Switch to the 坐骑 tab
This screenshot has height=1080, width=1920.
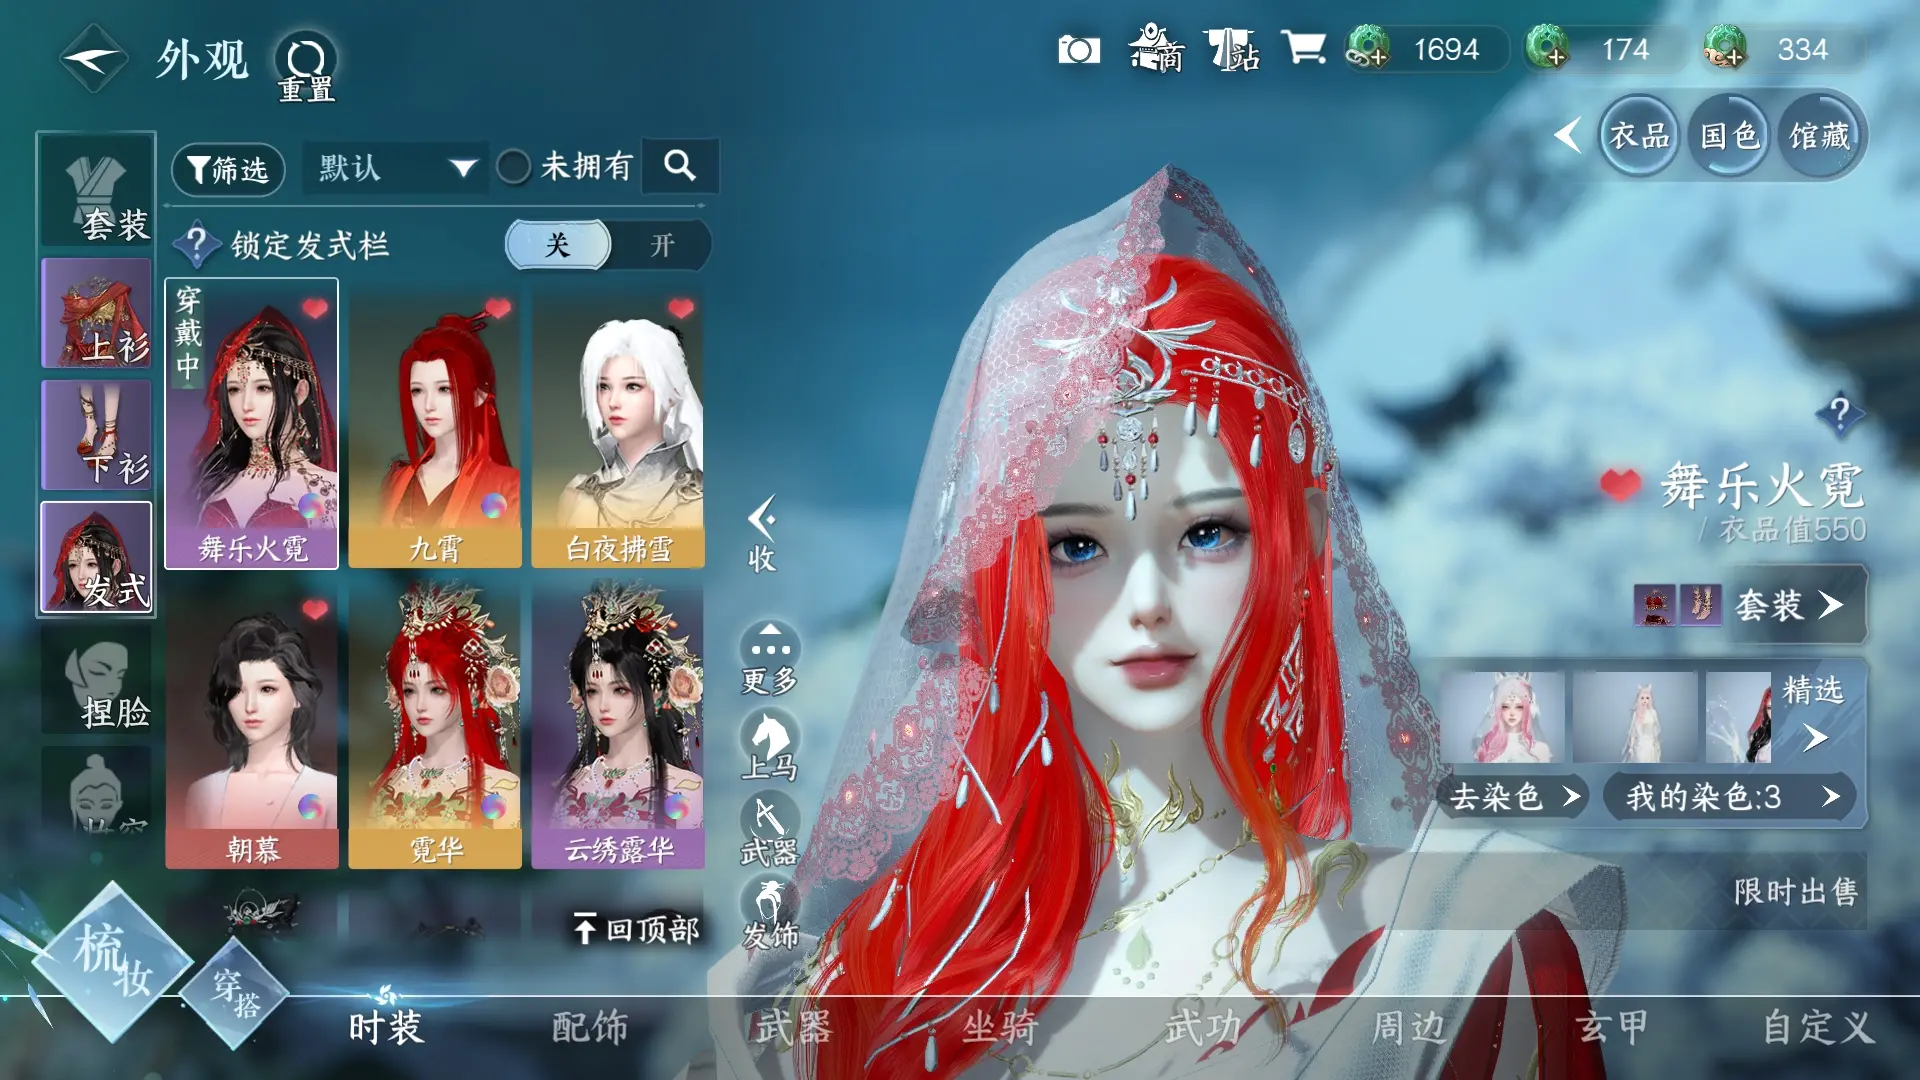click(x=1000, y=1027)
